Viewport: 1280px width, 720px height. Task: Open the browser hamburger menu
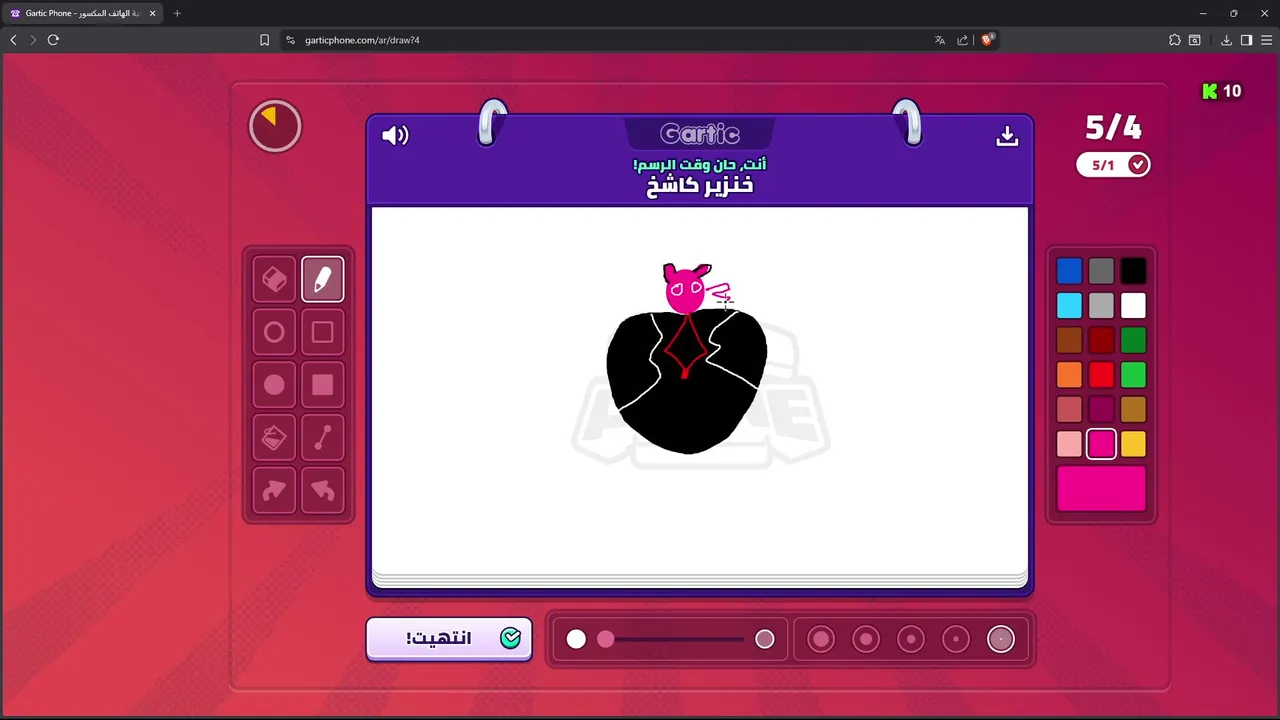[1266, 40]
